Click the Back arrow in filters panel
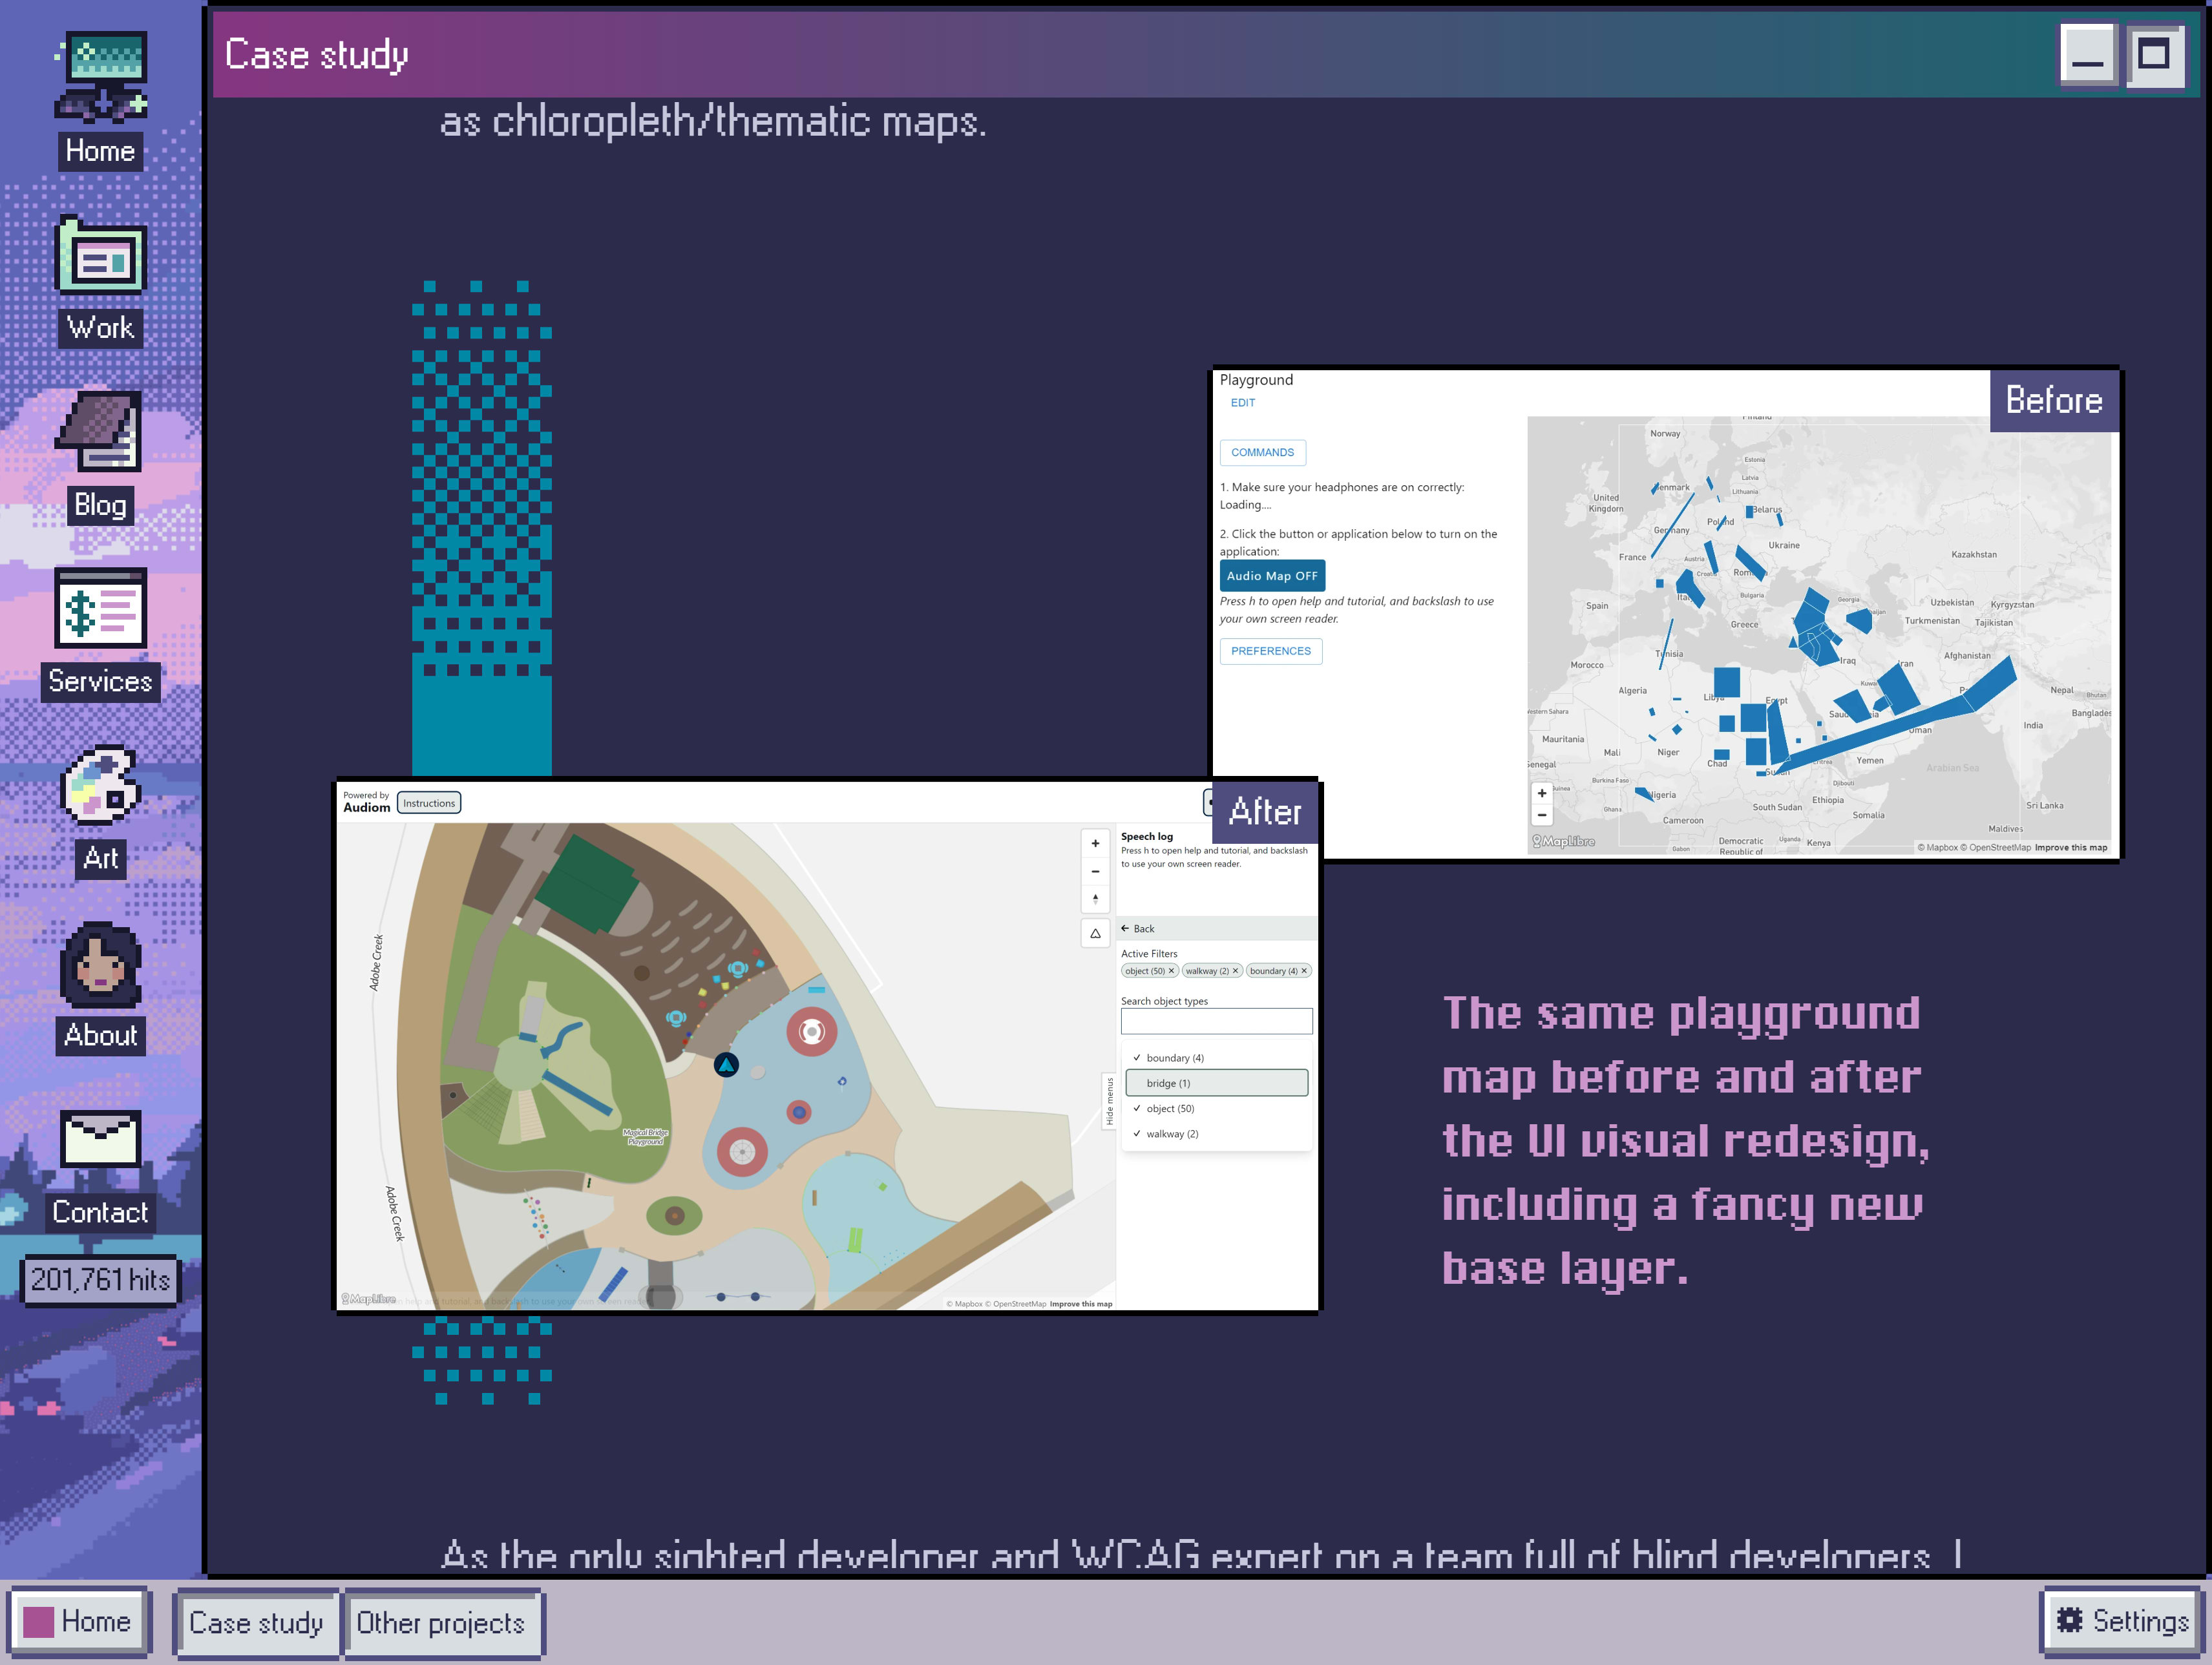This screenshot has width=2212, height=1665. 1137,929
